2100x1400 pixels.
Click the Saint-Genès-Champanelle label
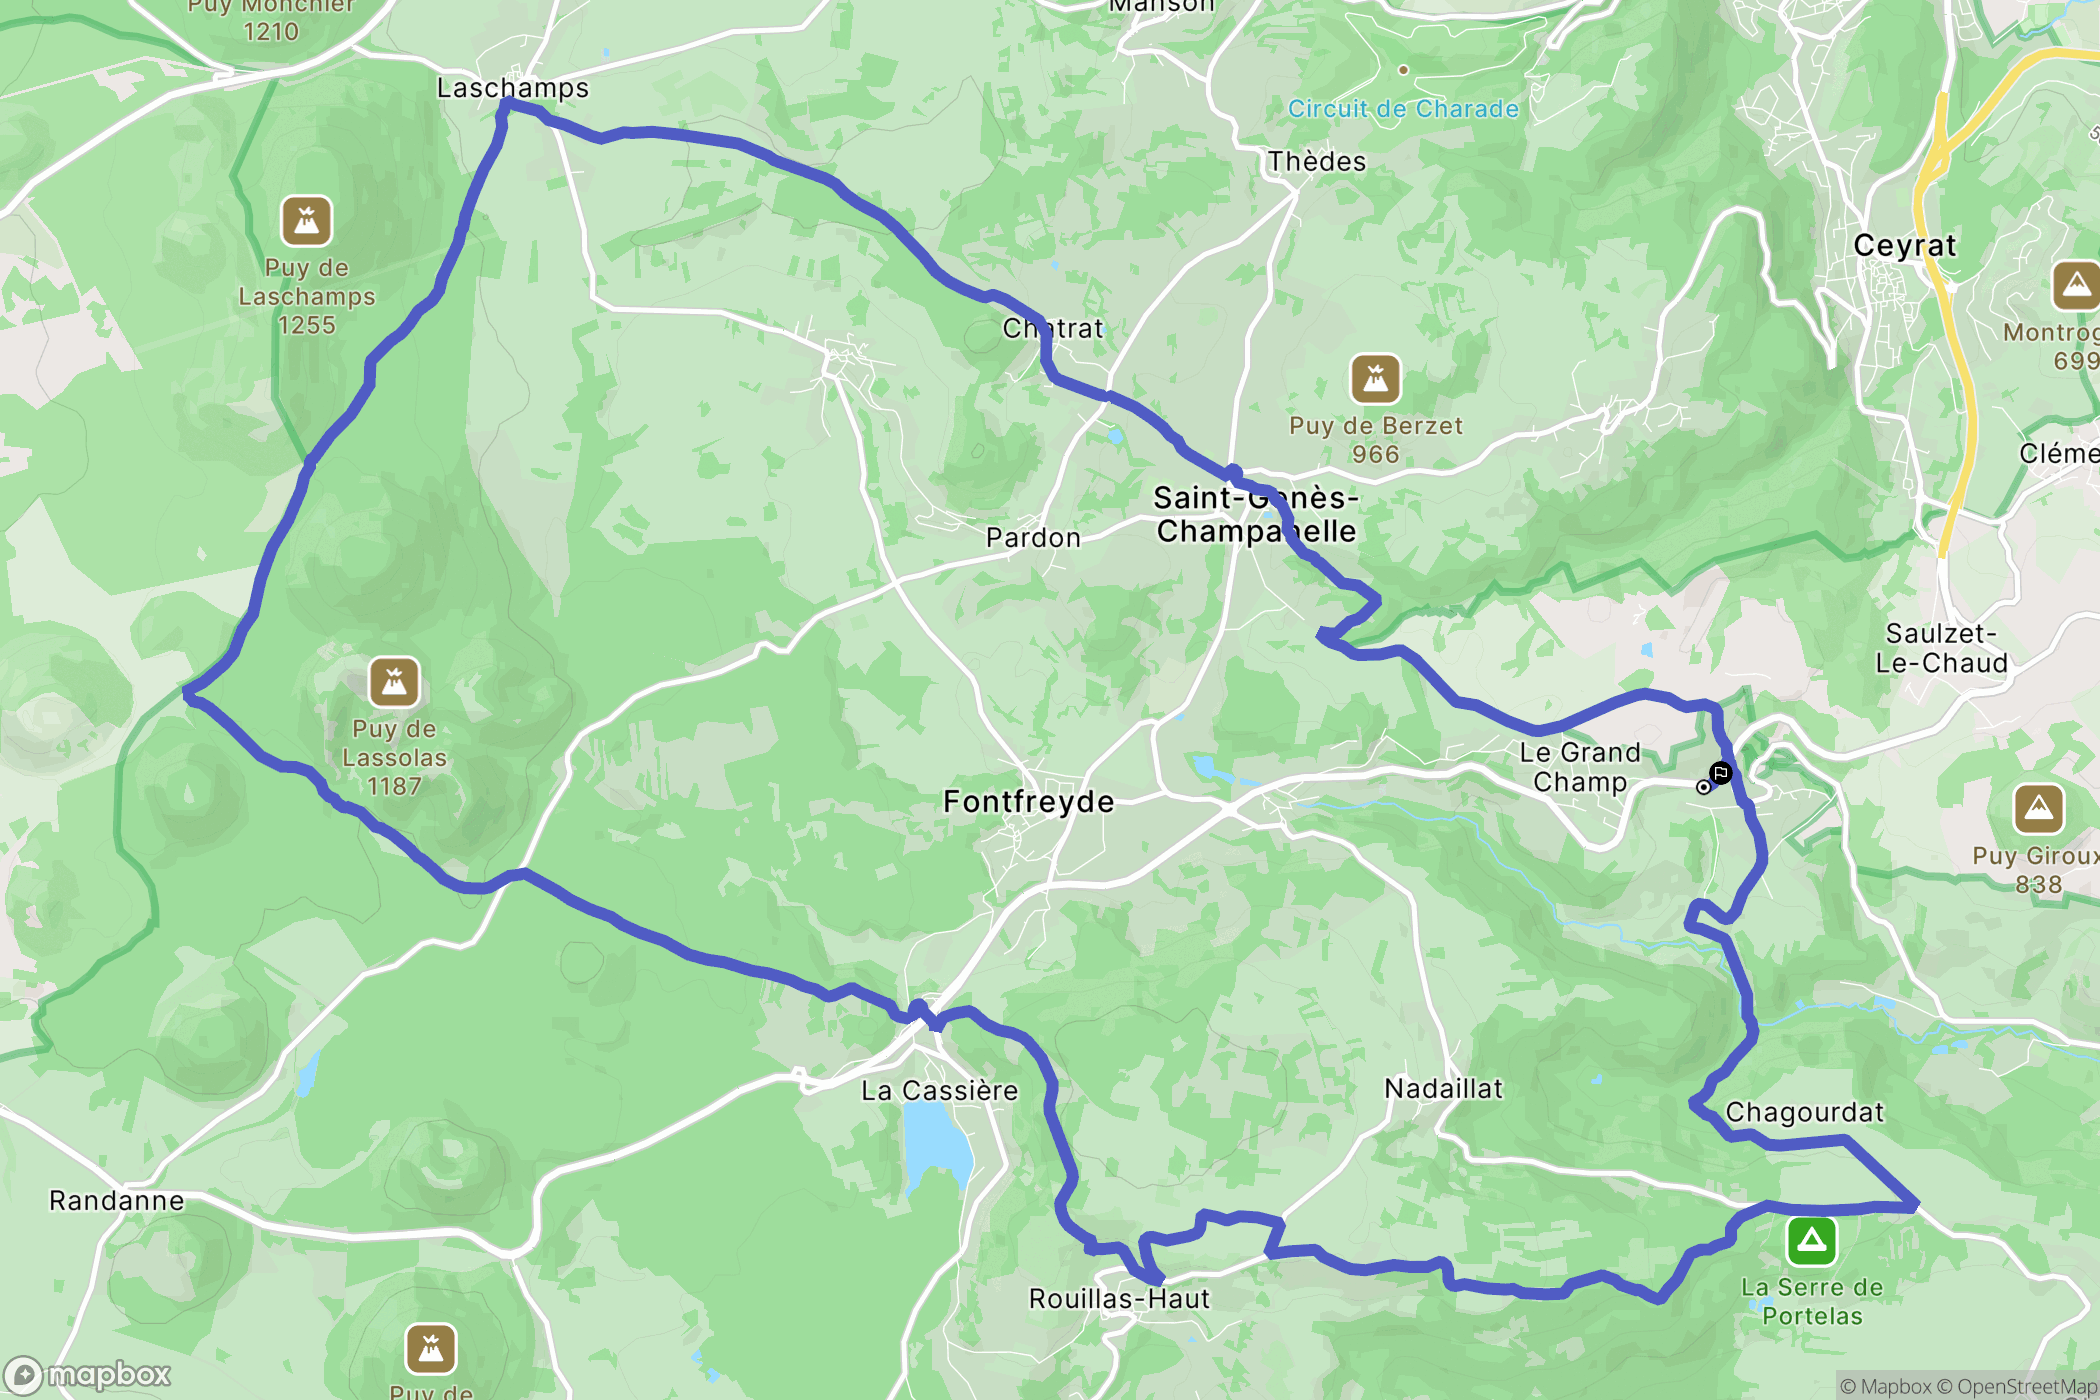point(1256,514)
